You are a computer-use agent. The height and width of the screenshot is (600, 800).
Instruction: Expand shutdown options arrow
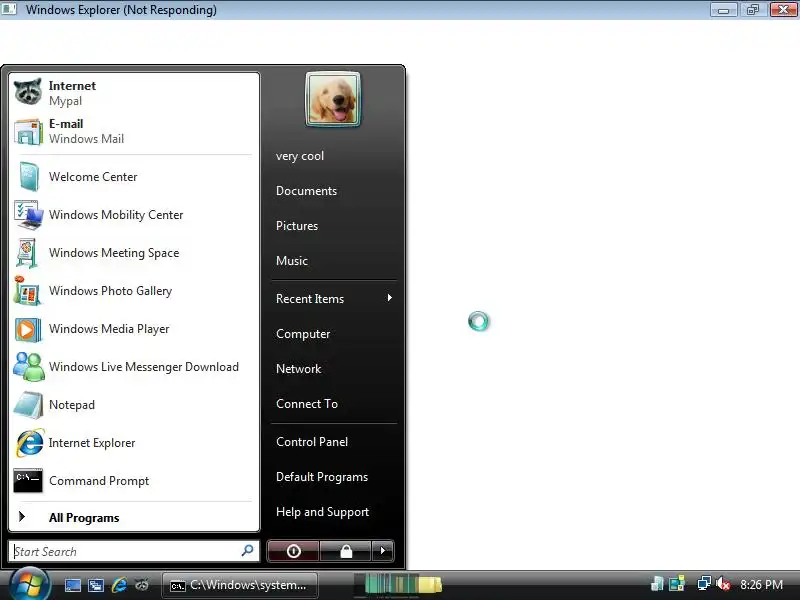383,551
